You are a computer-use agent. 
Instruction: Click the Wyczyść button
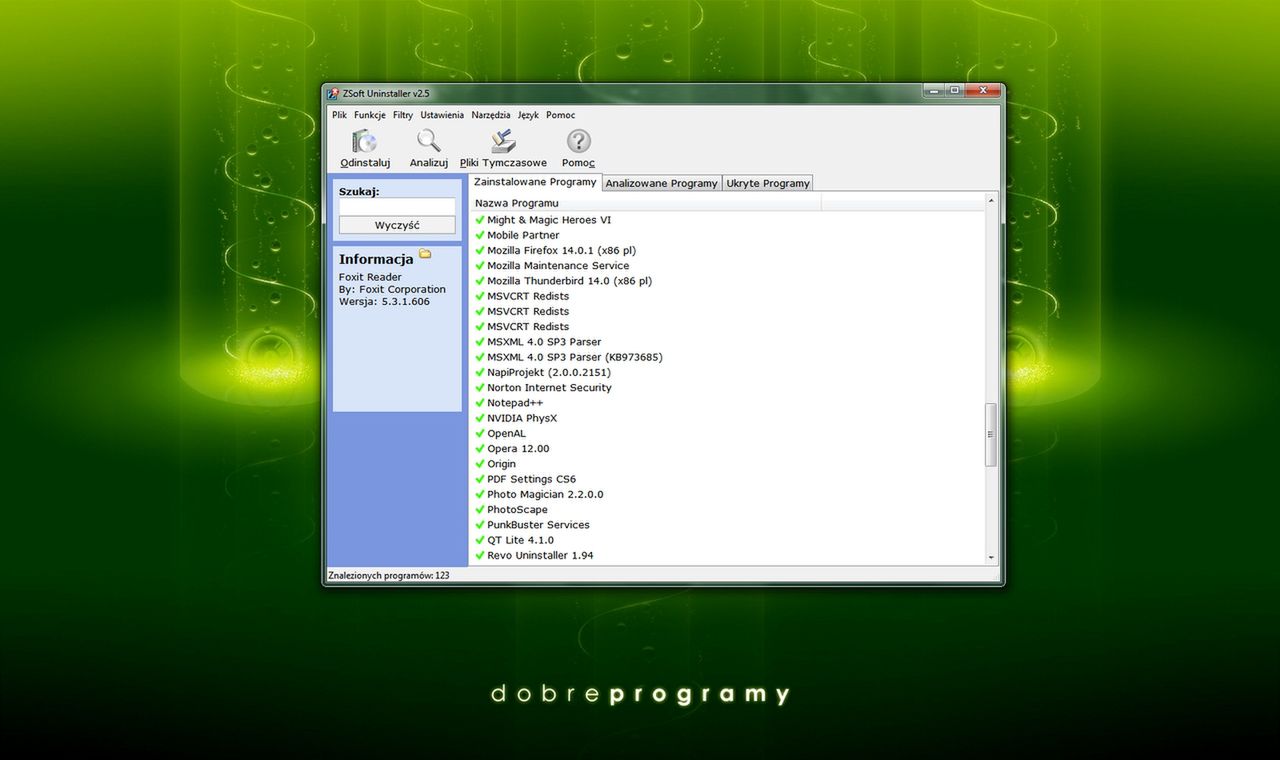[396, 224]
